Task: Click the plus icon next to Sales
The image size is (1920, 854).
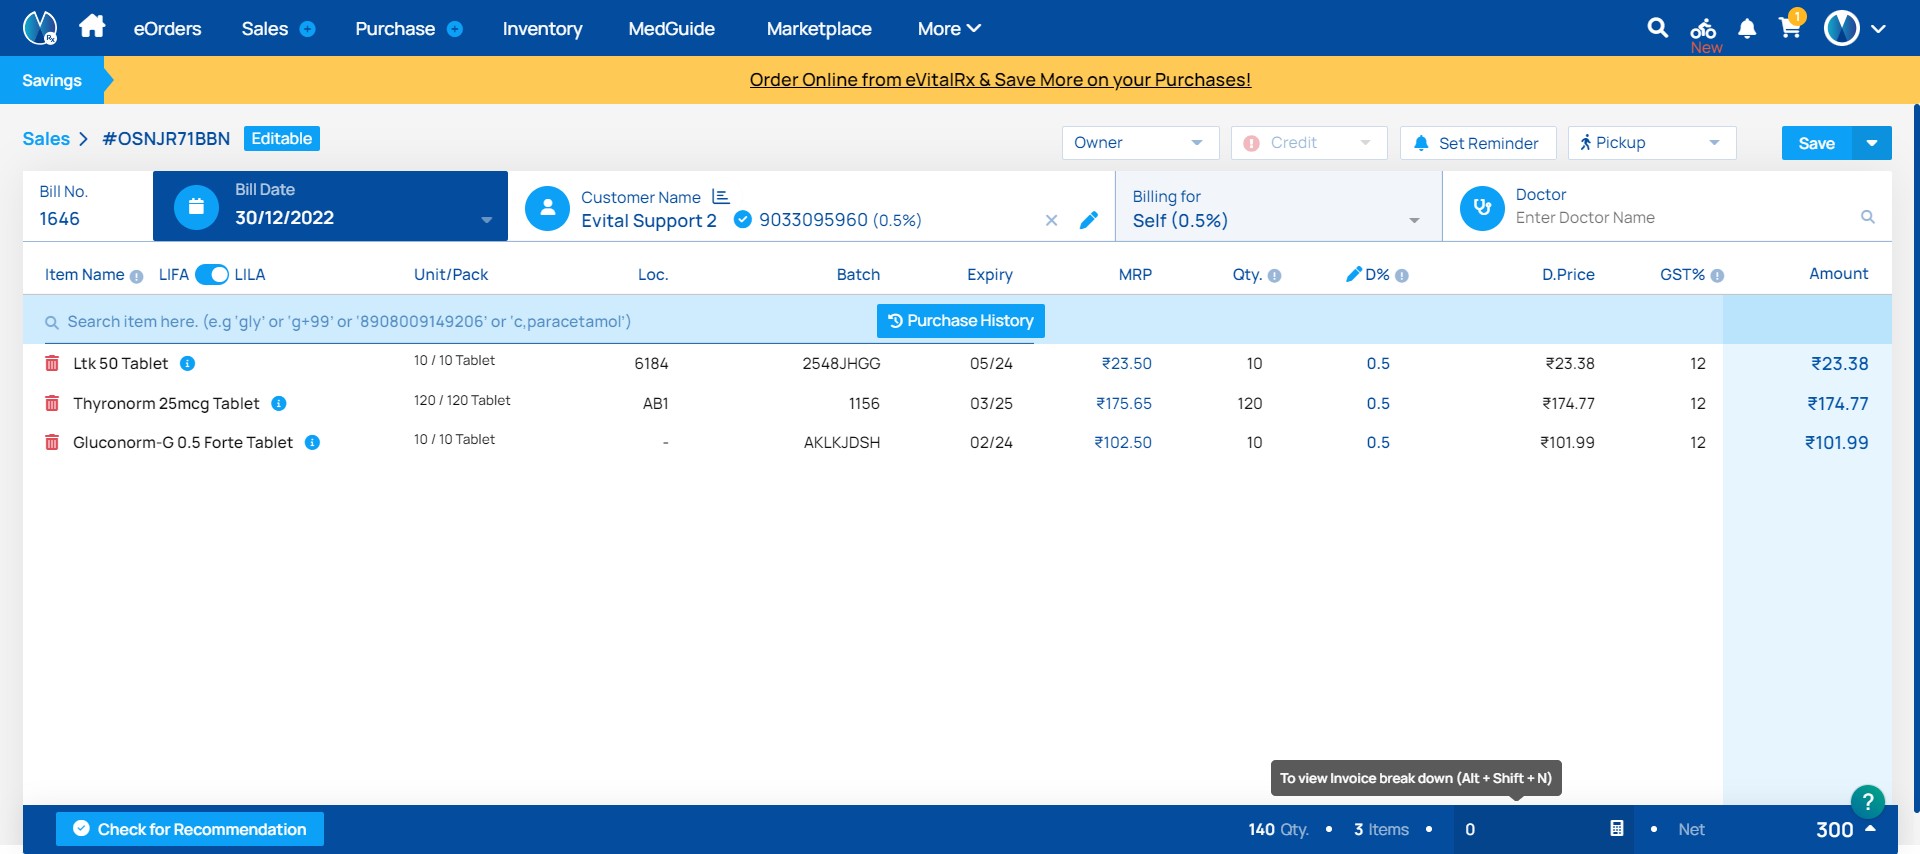Action: [308, 29]
